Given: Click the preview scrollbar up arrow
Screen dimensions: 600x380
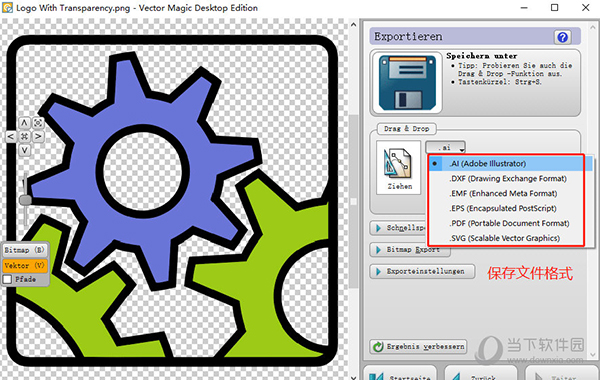Looking at the screenshot, I should (x=354, y=25).
